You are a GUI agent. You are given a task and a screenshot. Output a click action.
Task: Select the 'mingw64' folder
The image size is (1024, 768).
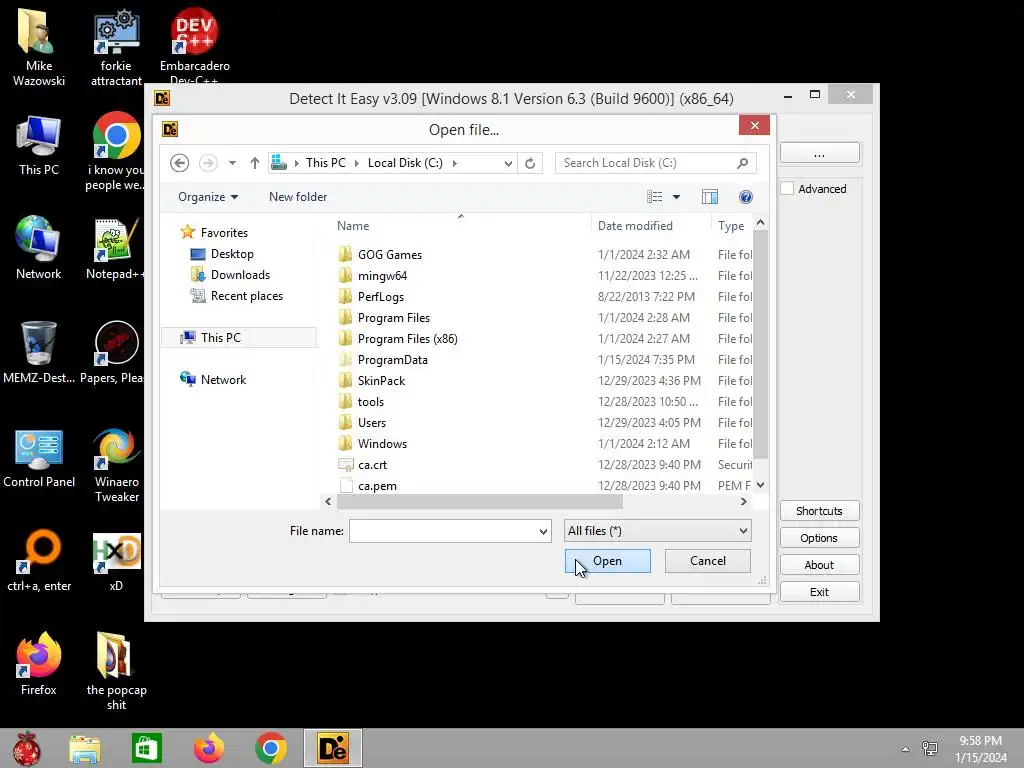point(382,276)
